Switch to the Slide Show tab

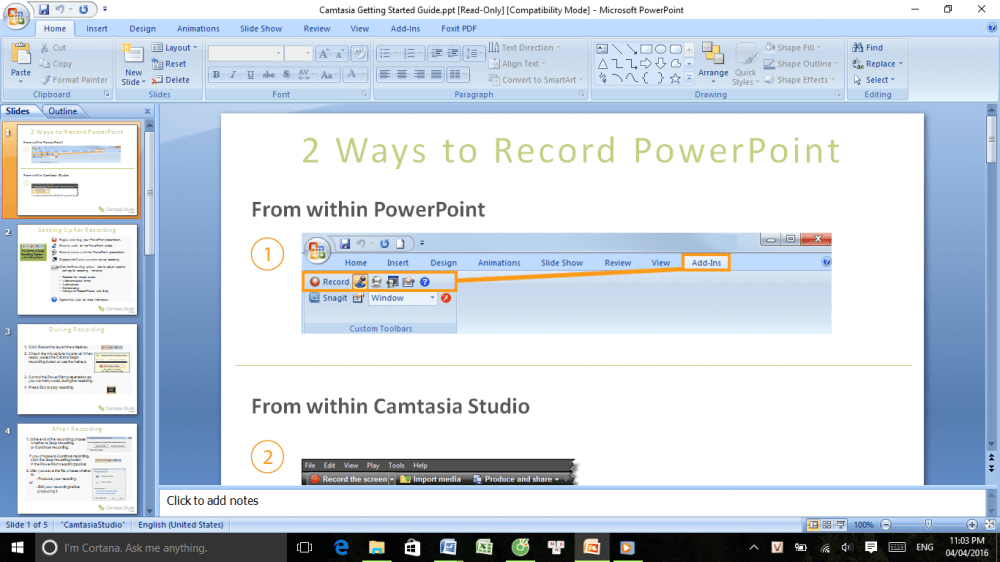pos(261,29)
